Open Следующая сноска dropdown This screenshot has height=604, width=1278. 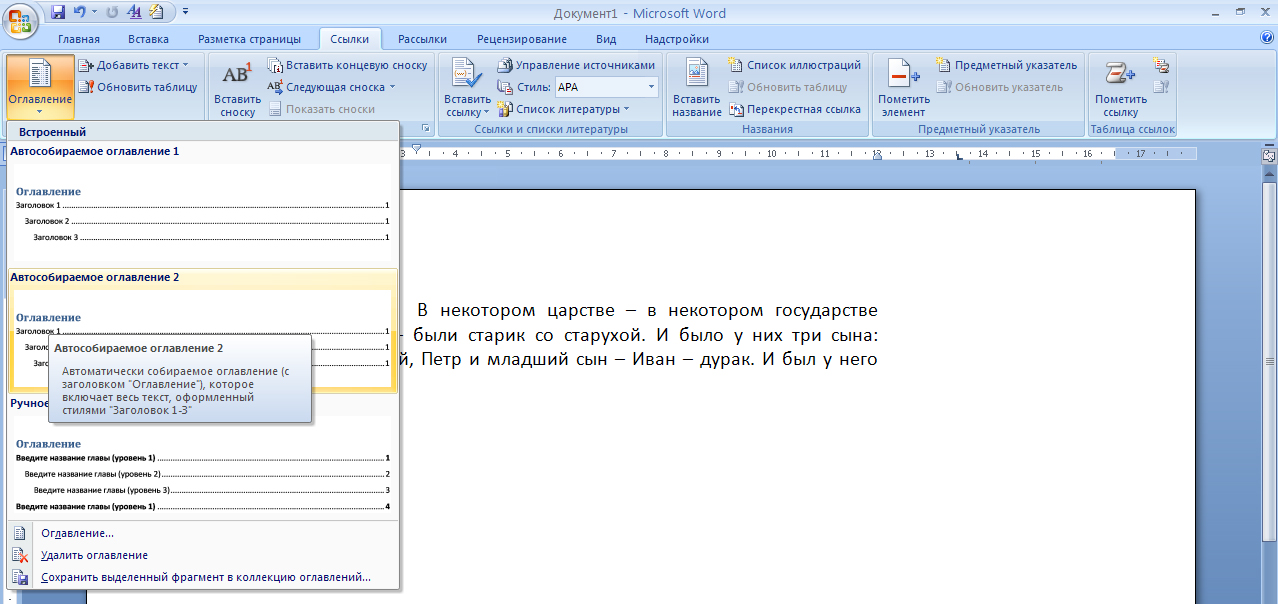332,87
